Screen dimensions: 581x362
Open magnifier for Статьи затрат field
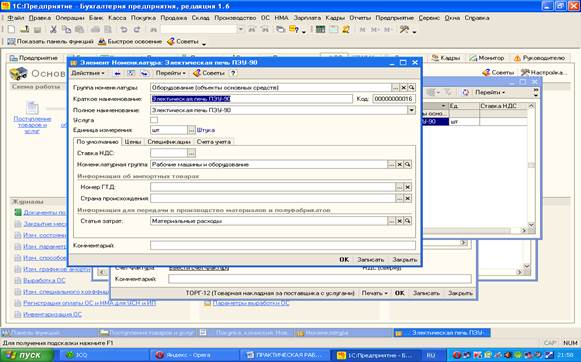tap(408, 221)
